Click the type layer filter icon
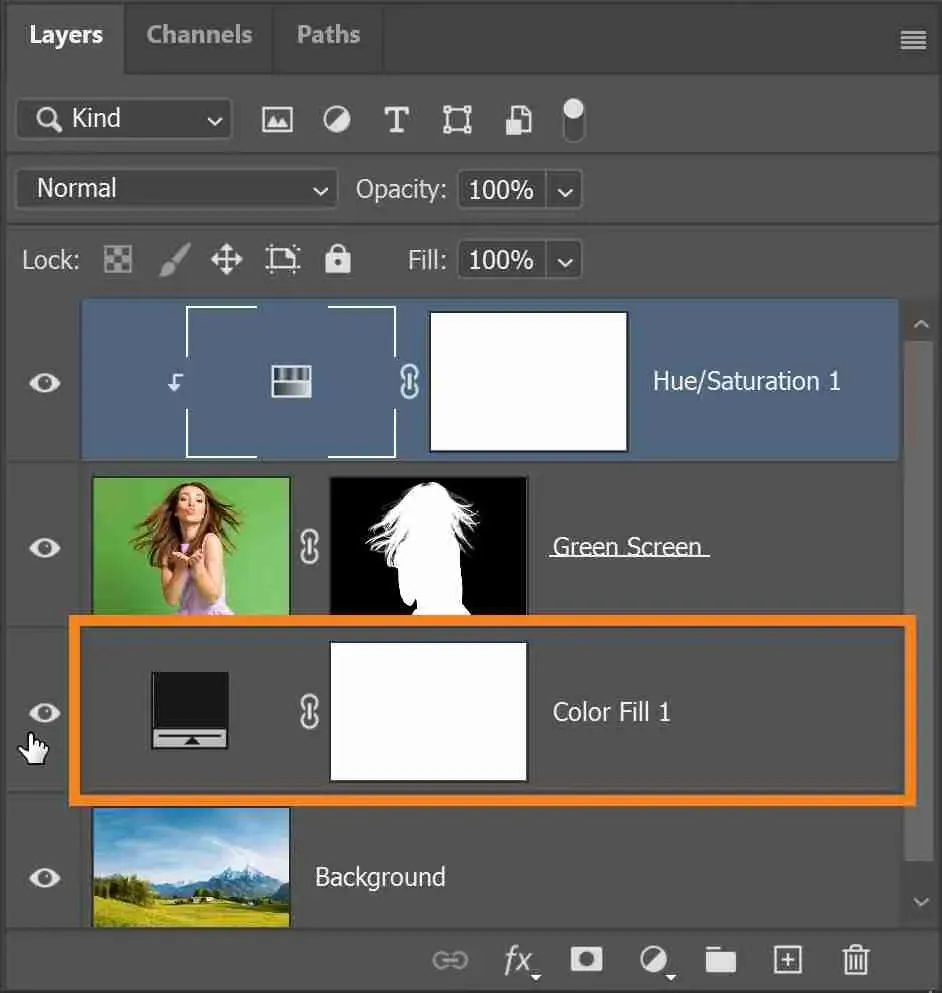942x993 pixels. pyautogui.click(x=397, y=120)
